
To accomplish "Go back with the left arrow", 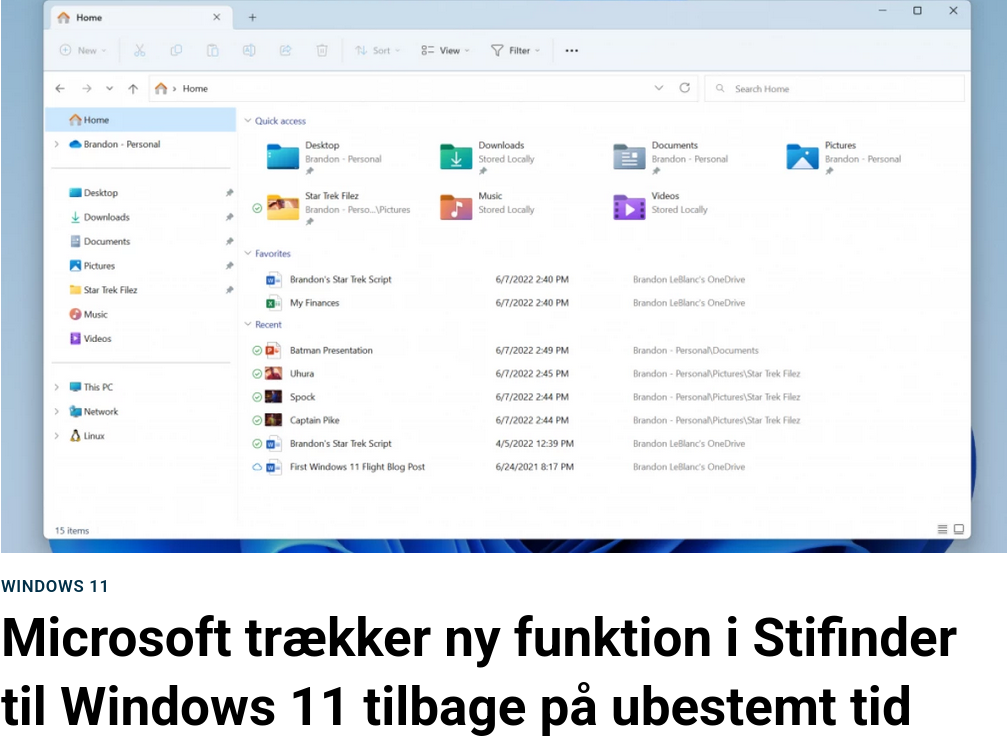I will 60,89.
